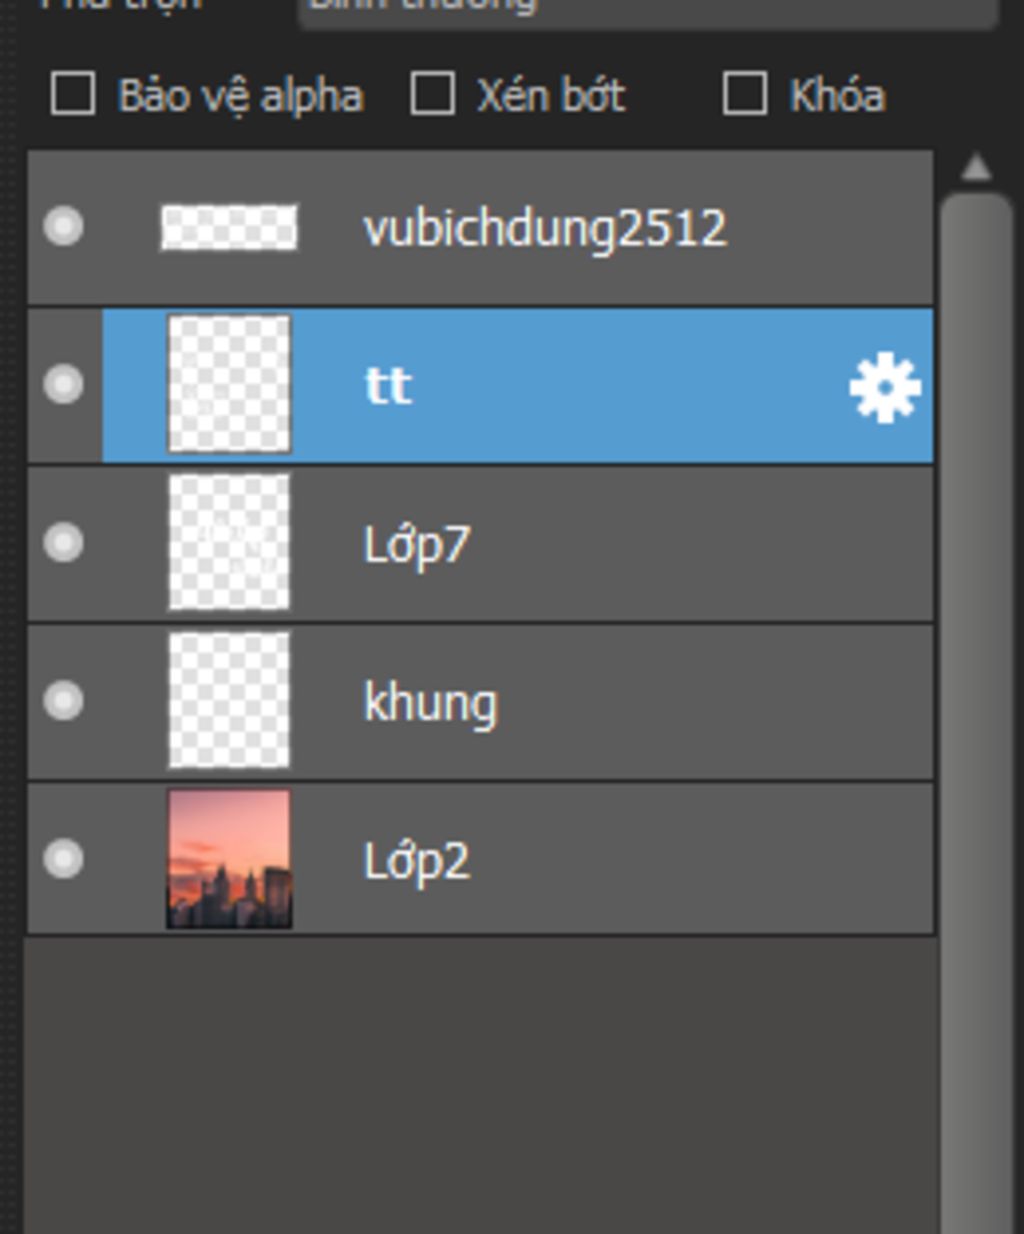Open settings gear on tt layer
The width and height of the screenshot is (1024, 1234).
coord(885,388)
